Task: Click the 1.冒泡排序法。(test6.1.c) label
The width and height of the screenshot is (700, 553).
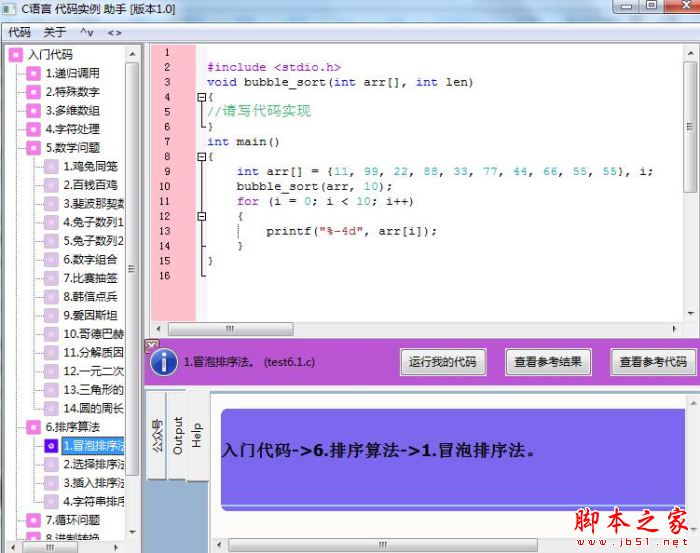Action: click(x=249, y=362)
